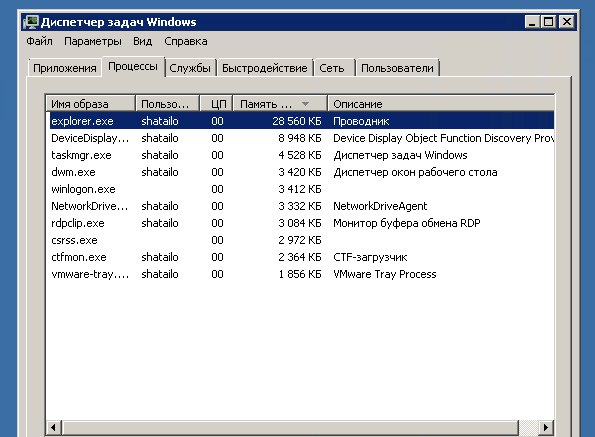Image resolution: width=595 pixels, height=437 pixels.
Task: Click the right horizontal scrollbar arrow
Action: (x=546, y=428)
